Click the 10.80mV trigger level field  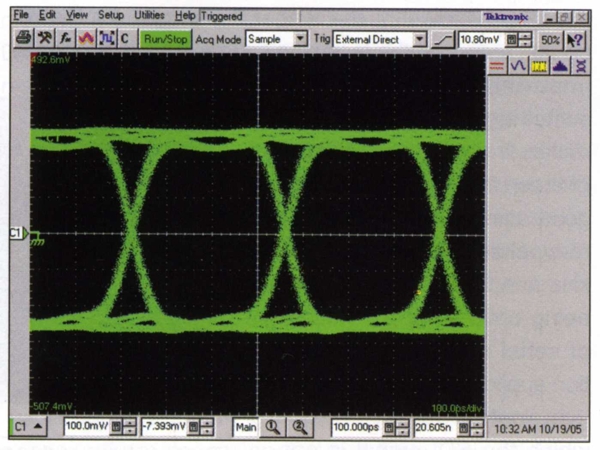tap(481, 39)
